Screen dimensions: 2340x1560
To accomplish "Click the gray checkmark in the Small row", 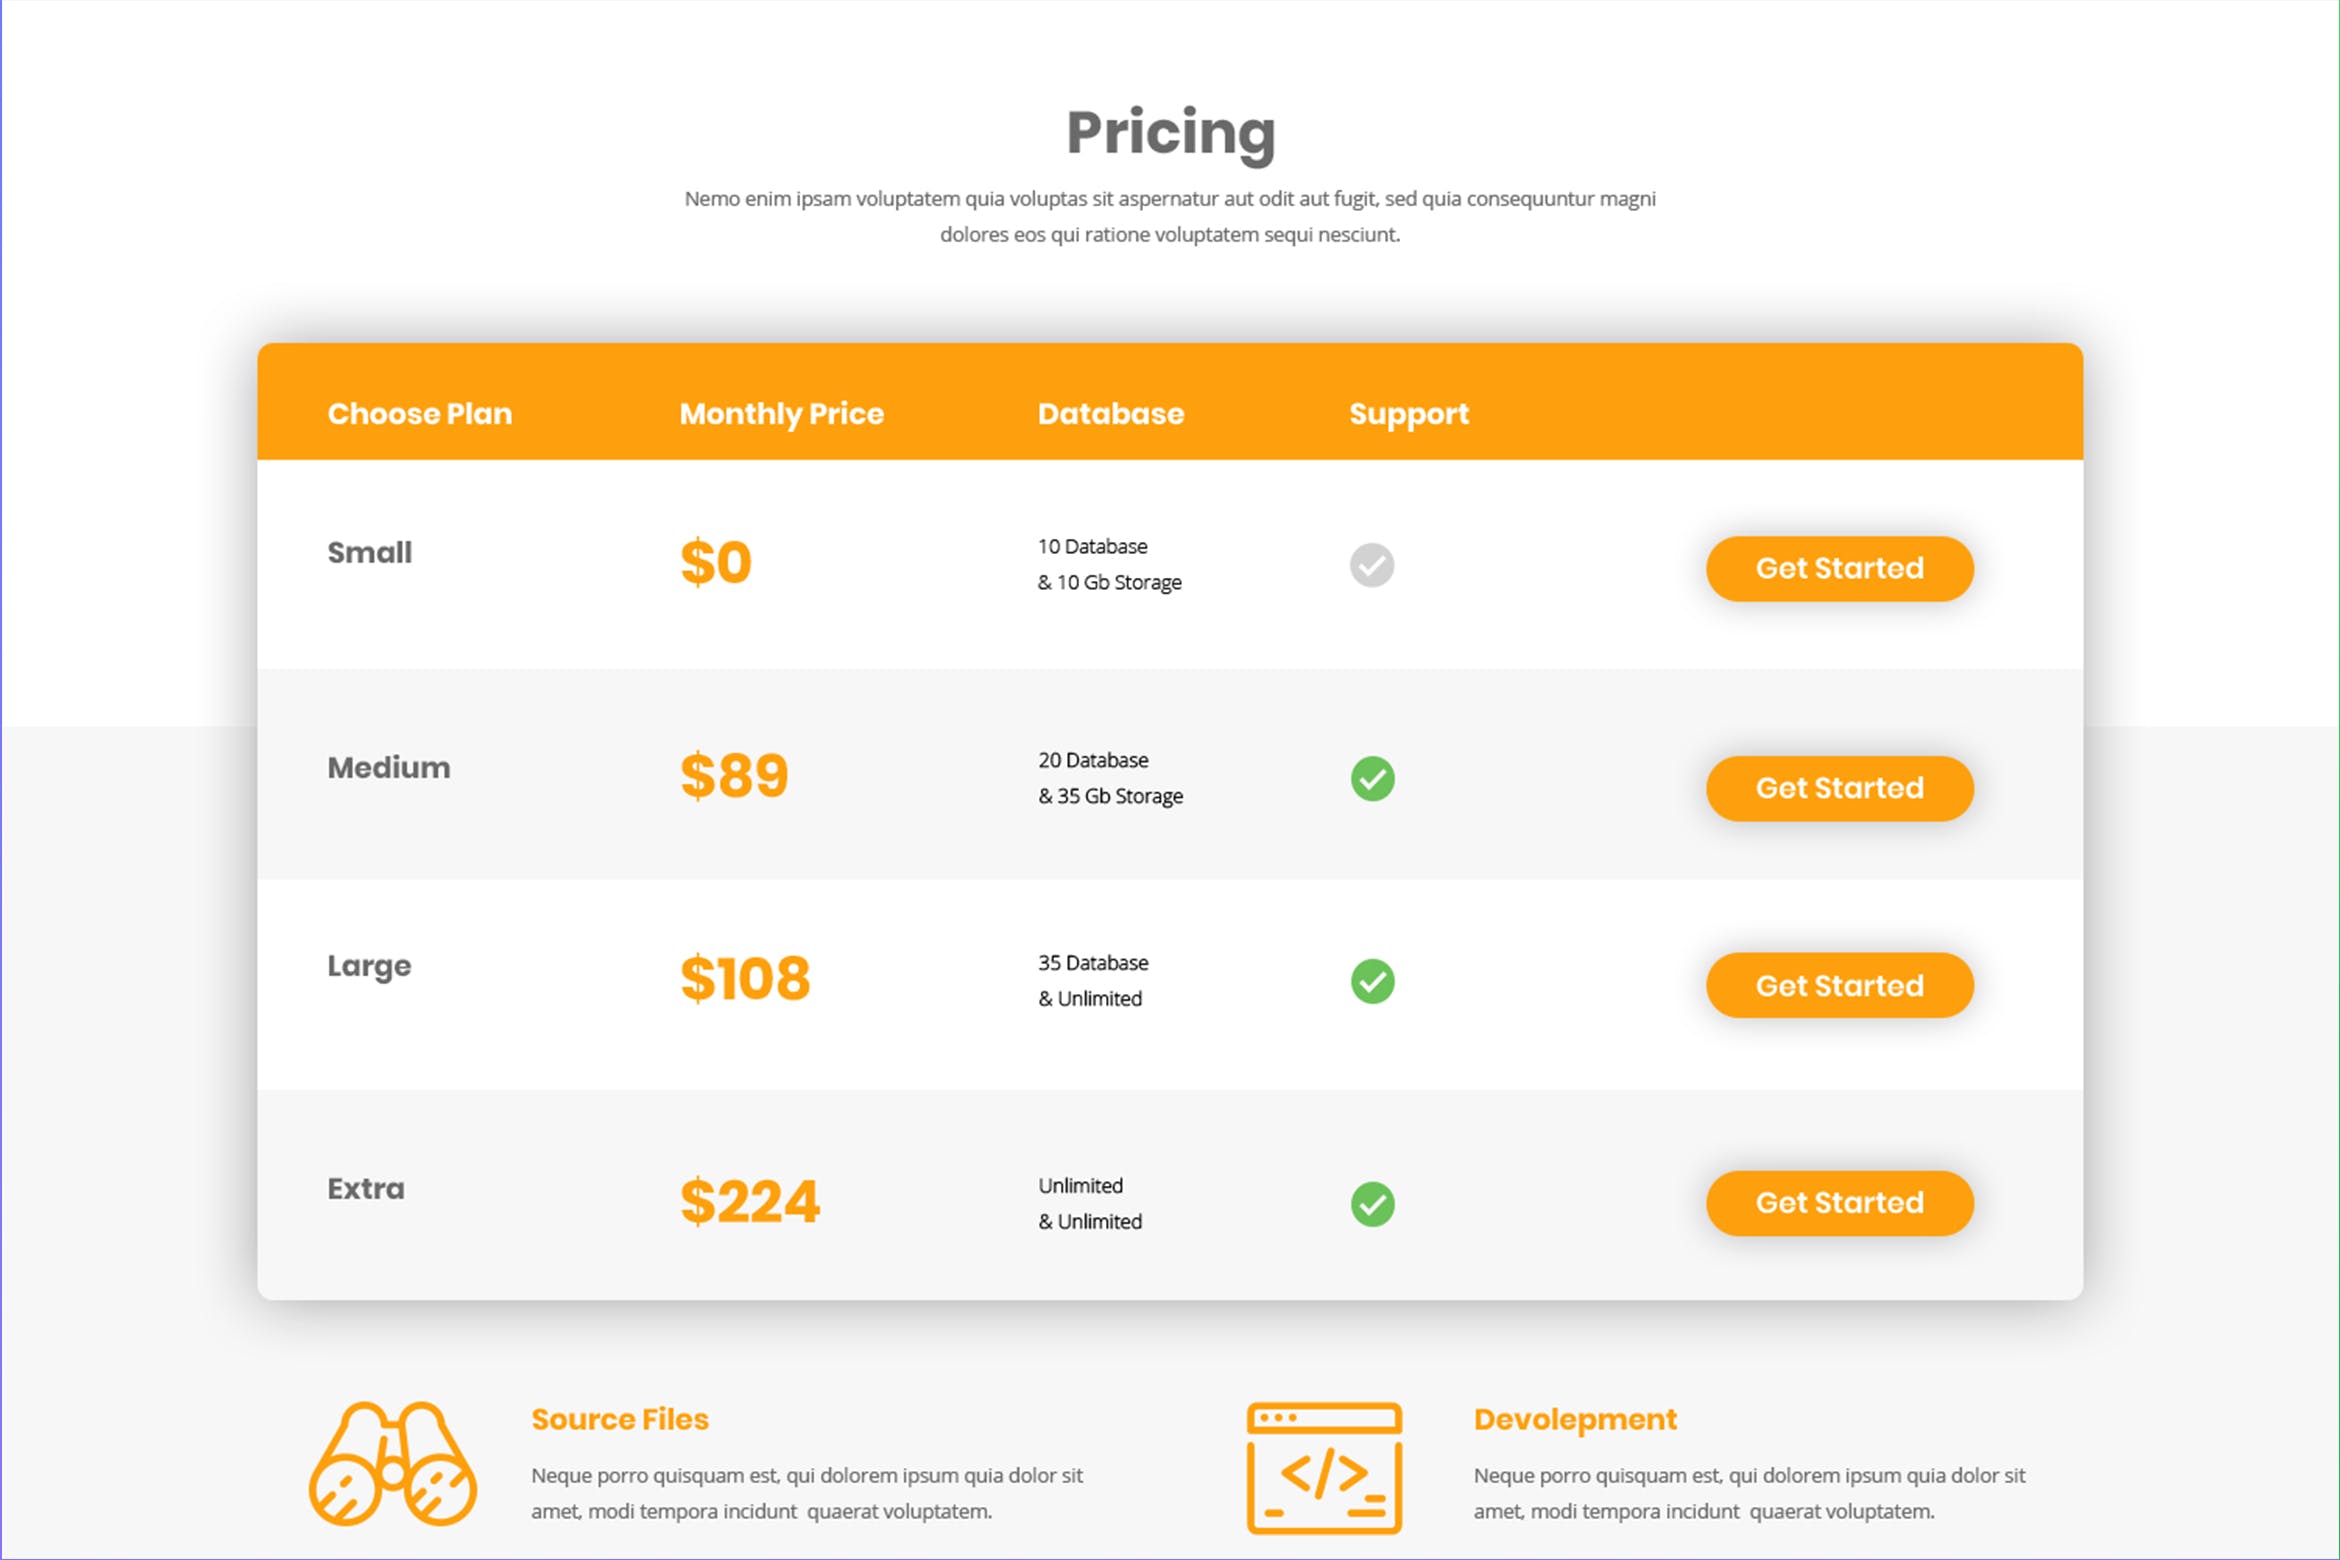I will (x=1371, y=565).
